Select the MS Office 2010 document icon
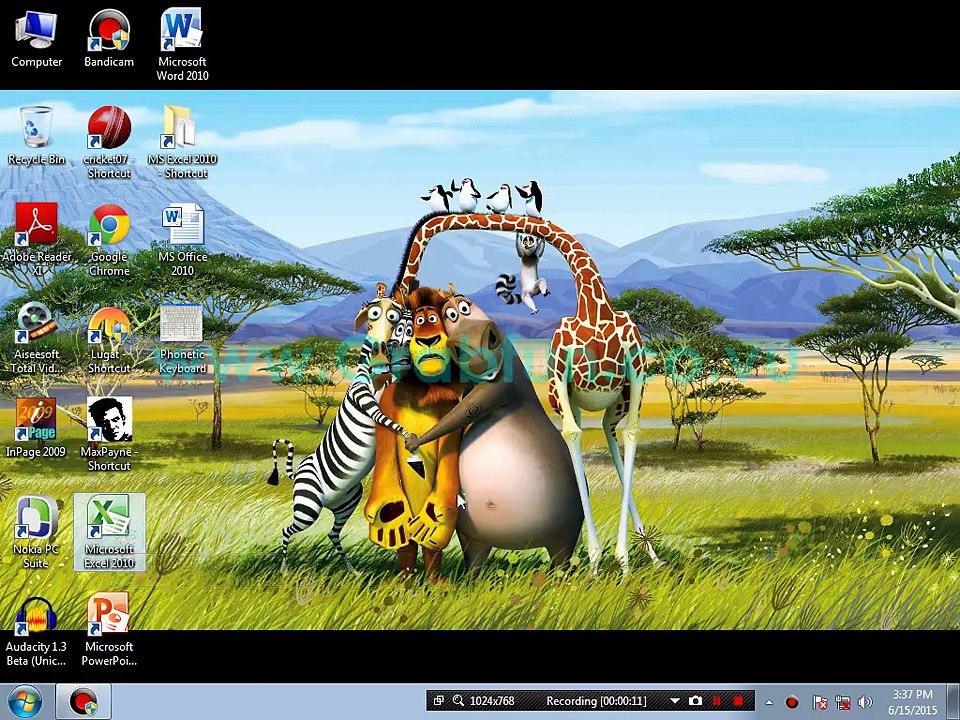 (x=182, y=240)
